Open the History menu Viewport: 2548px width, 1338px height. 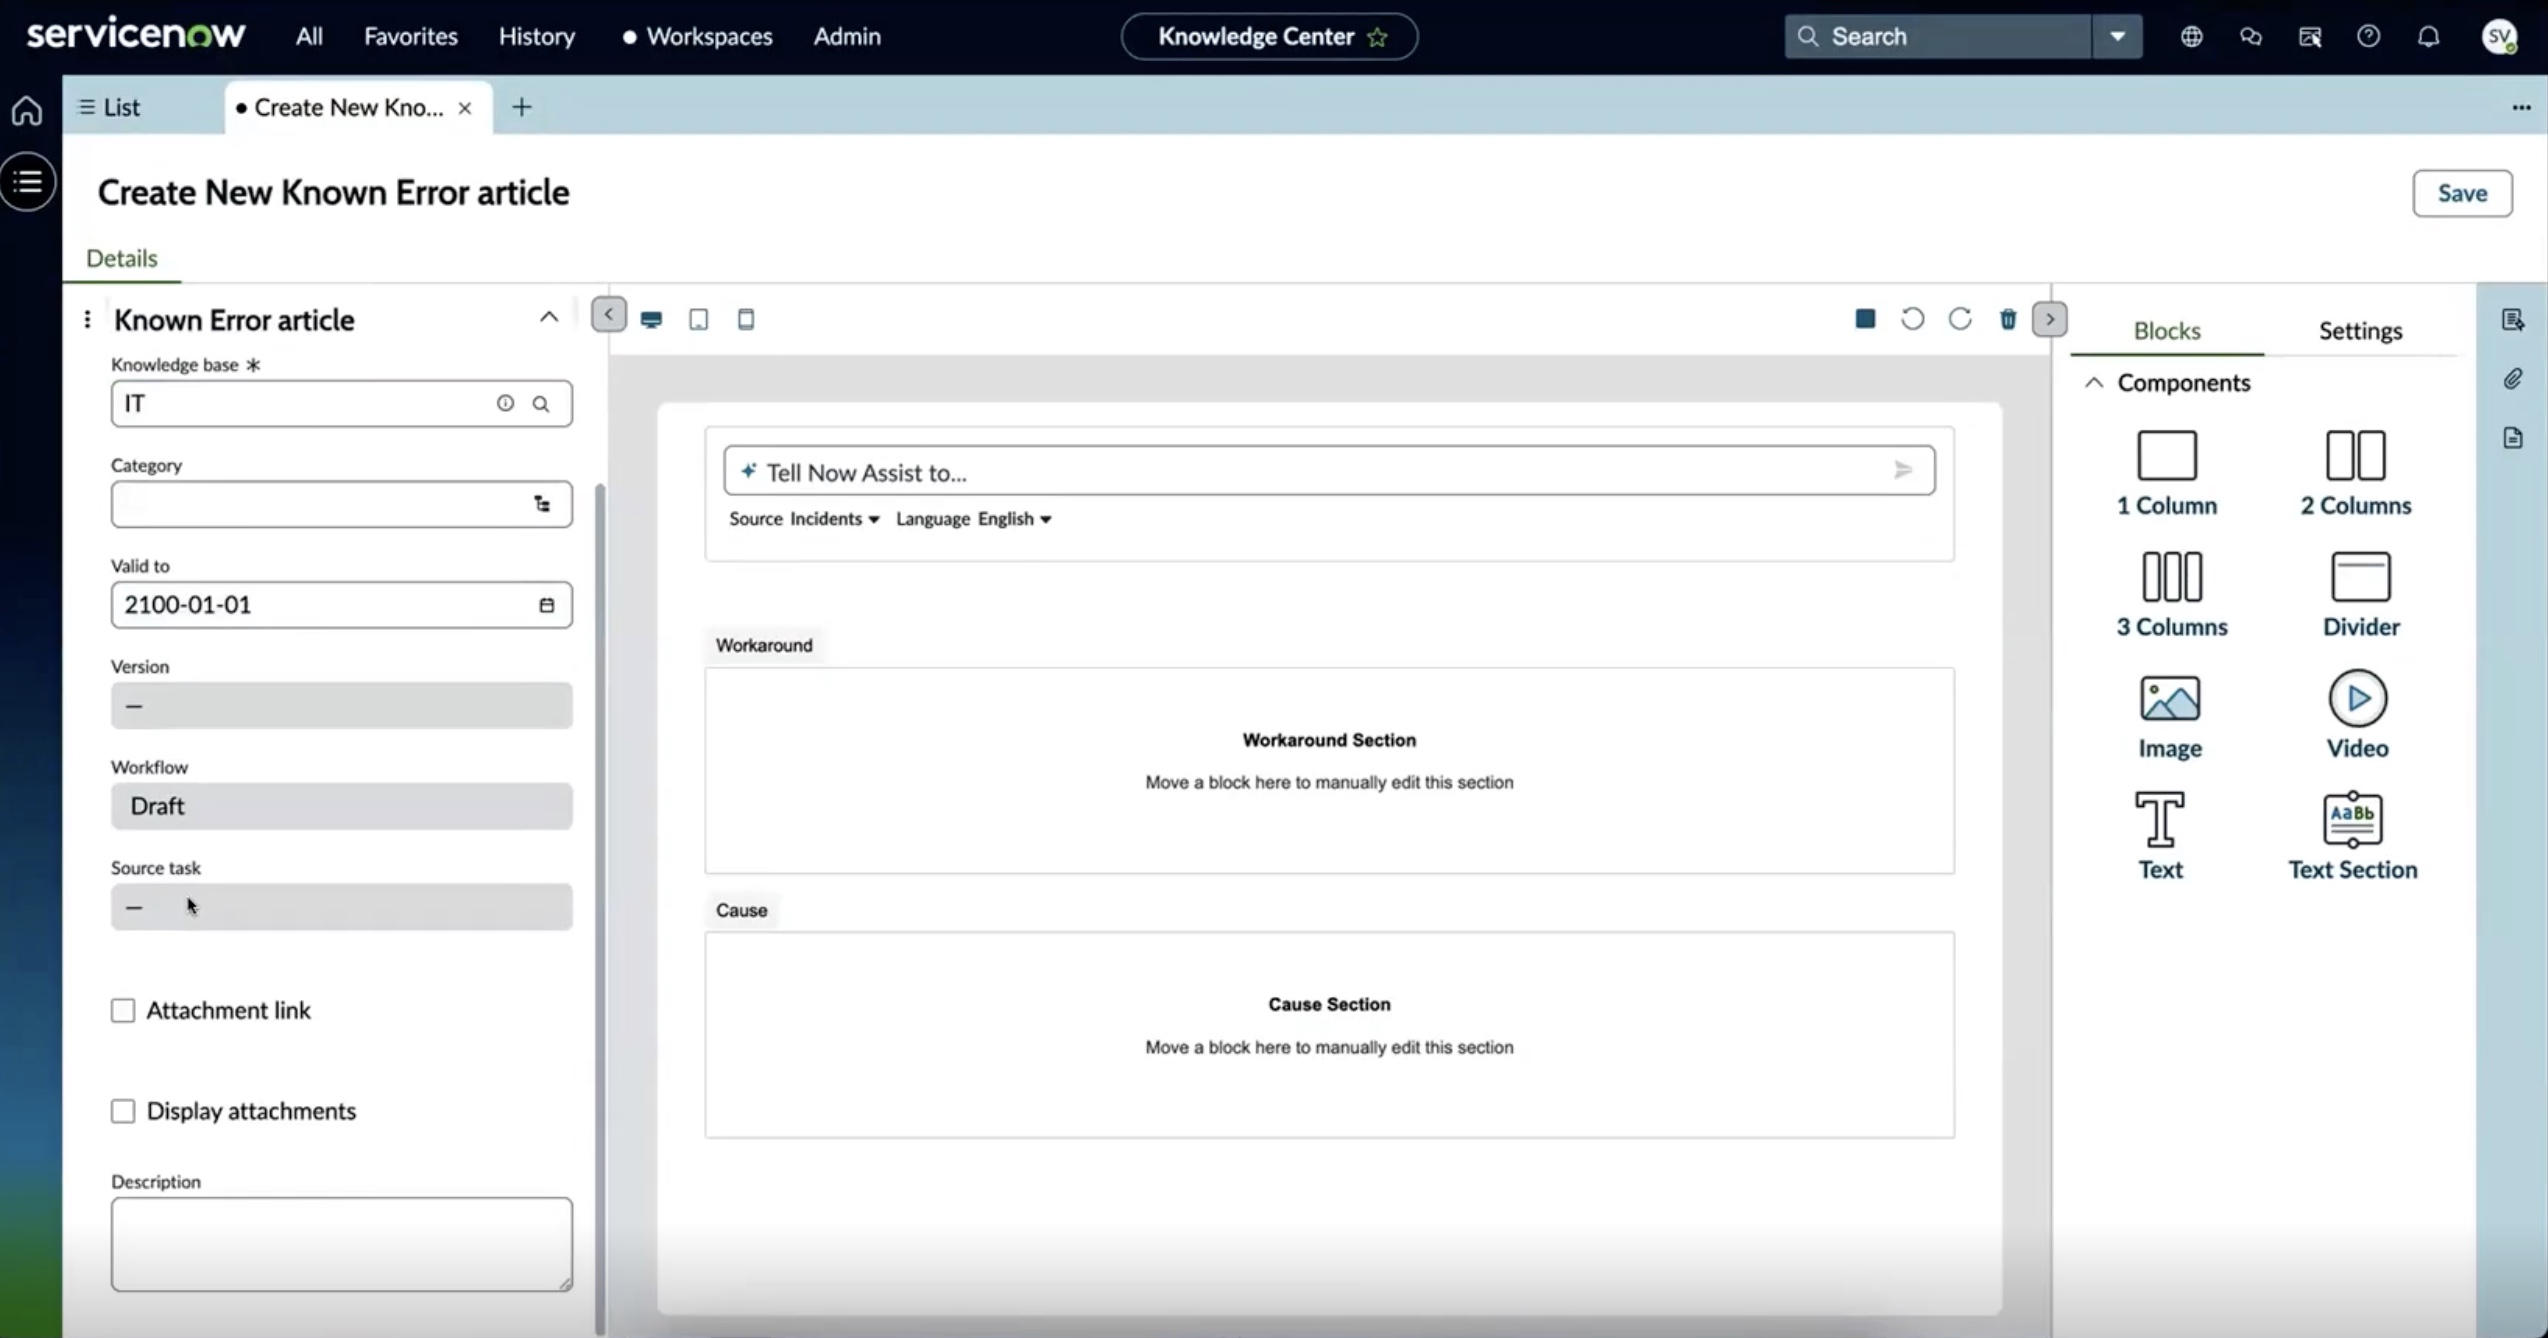537,36
